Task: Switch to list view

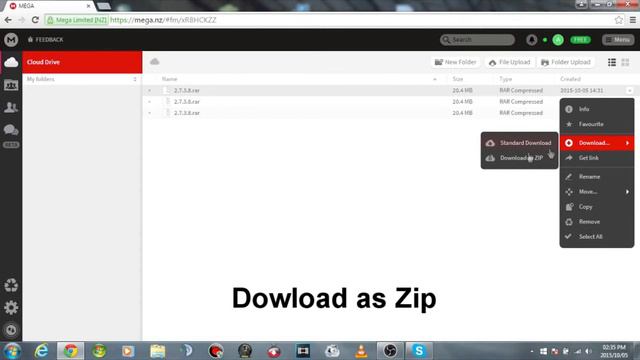Action: [611, 62]
